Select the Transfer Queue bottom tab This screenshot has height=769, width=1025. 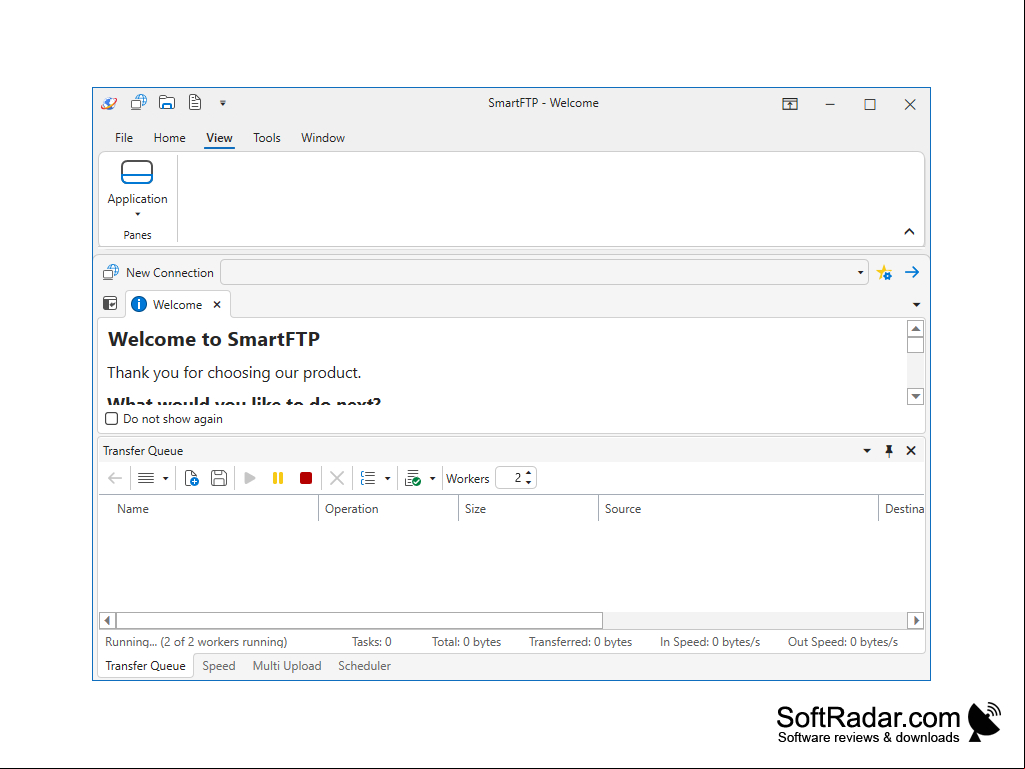[x=146, y=666]
